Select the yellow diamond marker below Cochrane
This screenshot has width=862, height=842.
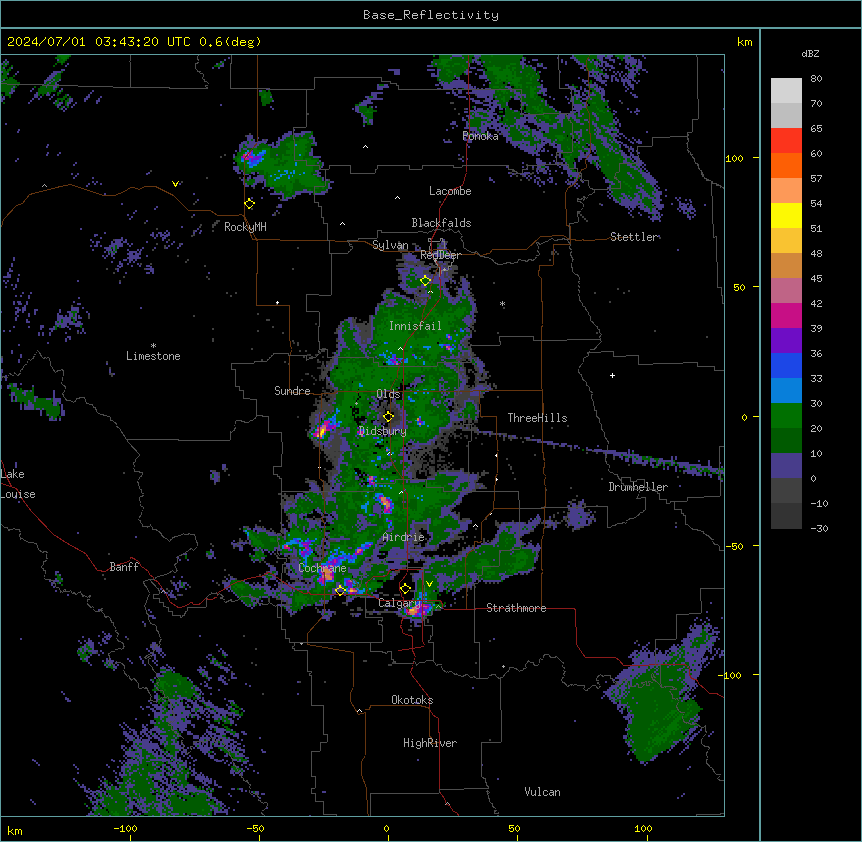(340, 591)
